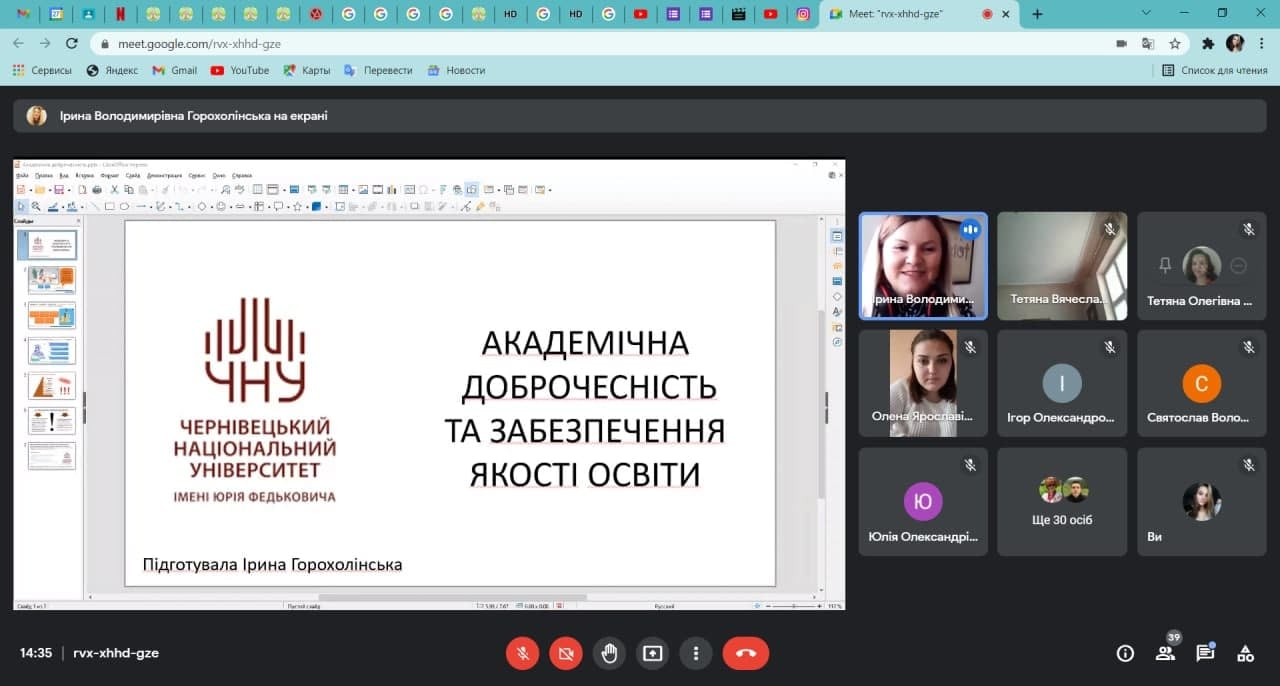
Task: Click the remove icon on Тетяна Олегівна's tile
Action: click(x=1239, y=265)
